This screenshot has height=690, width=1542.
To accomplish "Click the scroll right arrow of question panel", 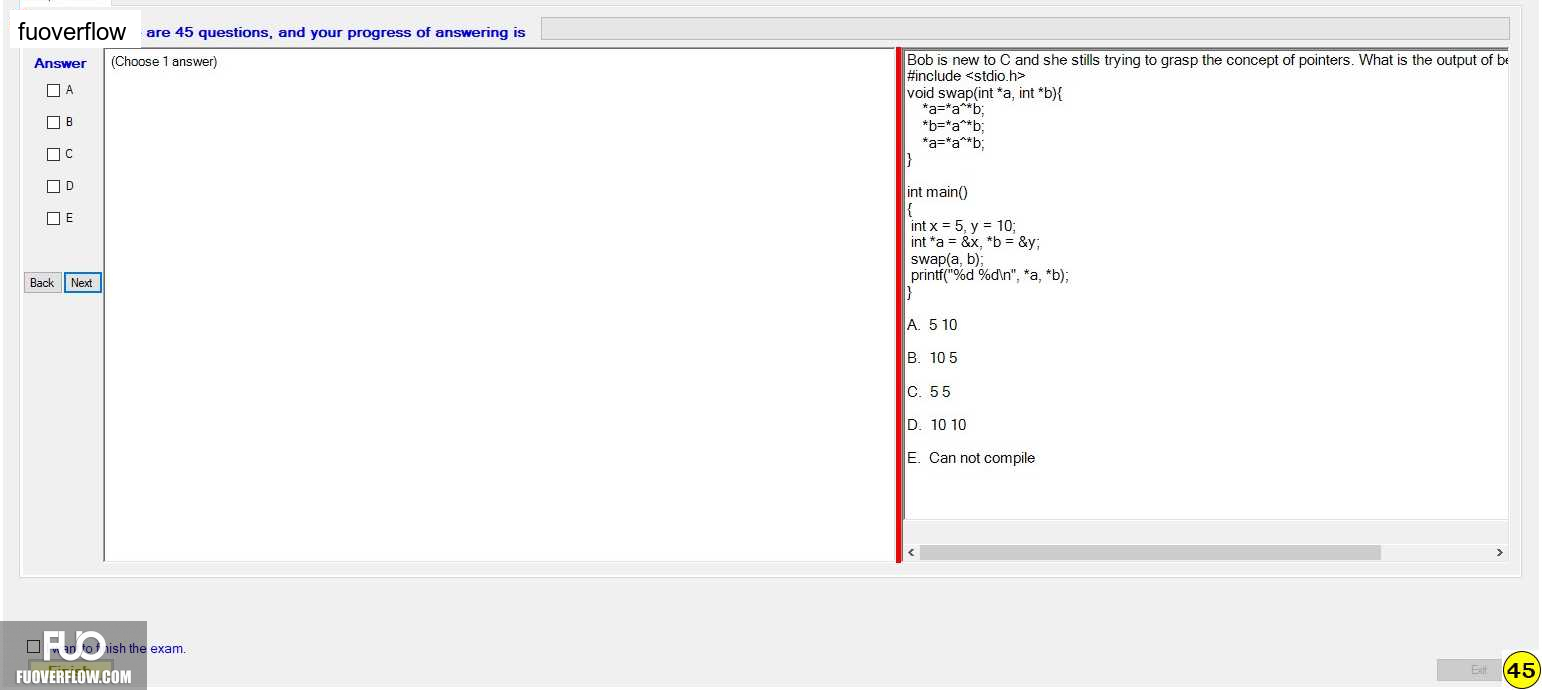I will pyautogui.click(x=1499, y=552).
